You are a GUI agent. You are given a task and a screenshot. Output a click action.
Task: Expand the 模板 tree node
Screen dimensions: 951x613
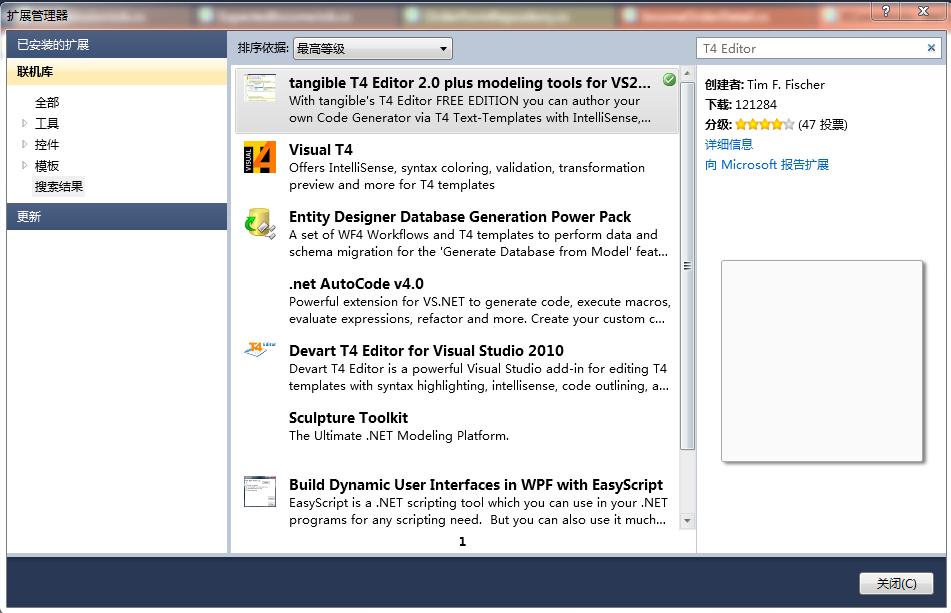pyautogui.click(x=24, y=165)
